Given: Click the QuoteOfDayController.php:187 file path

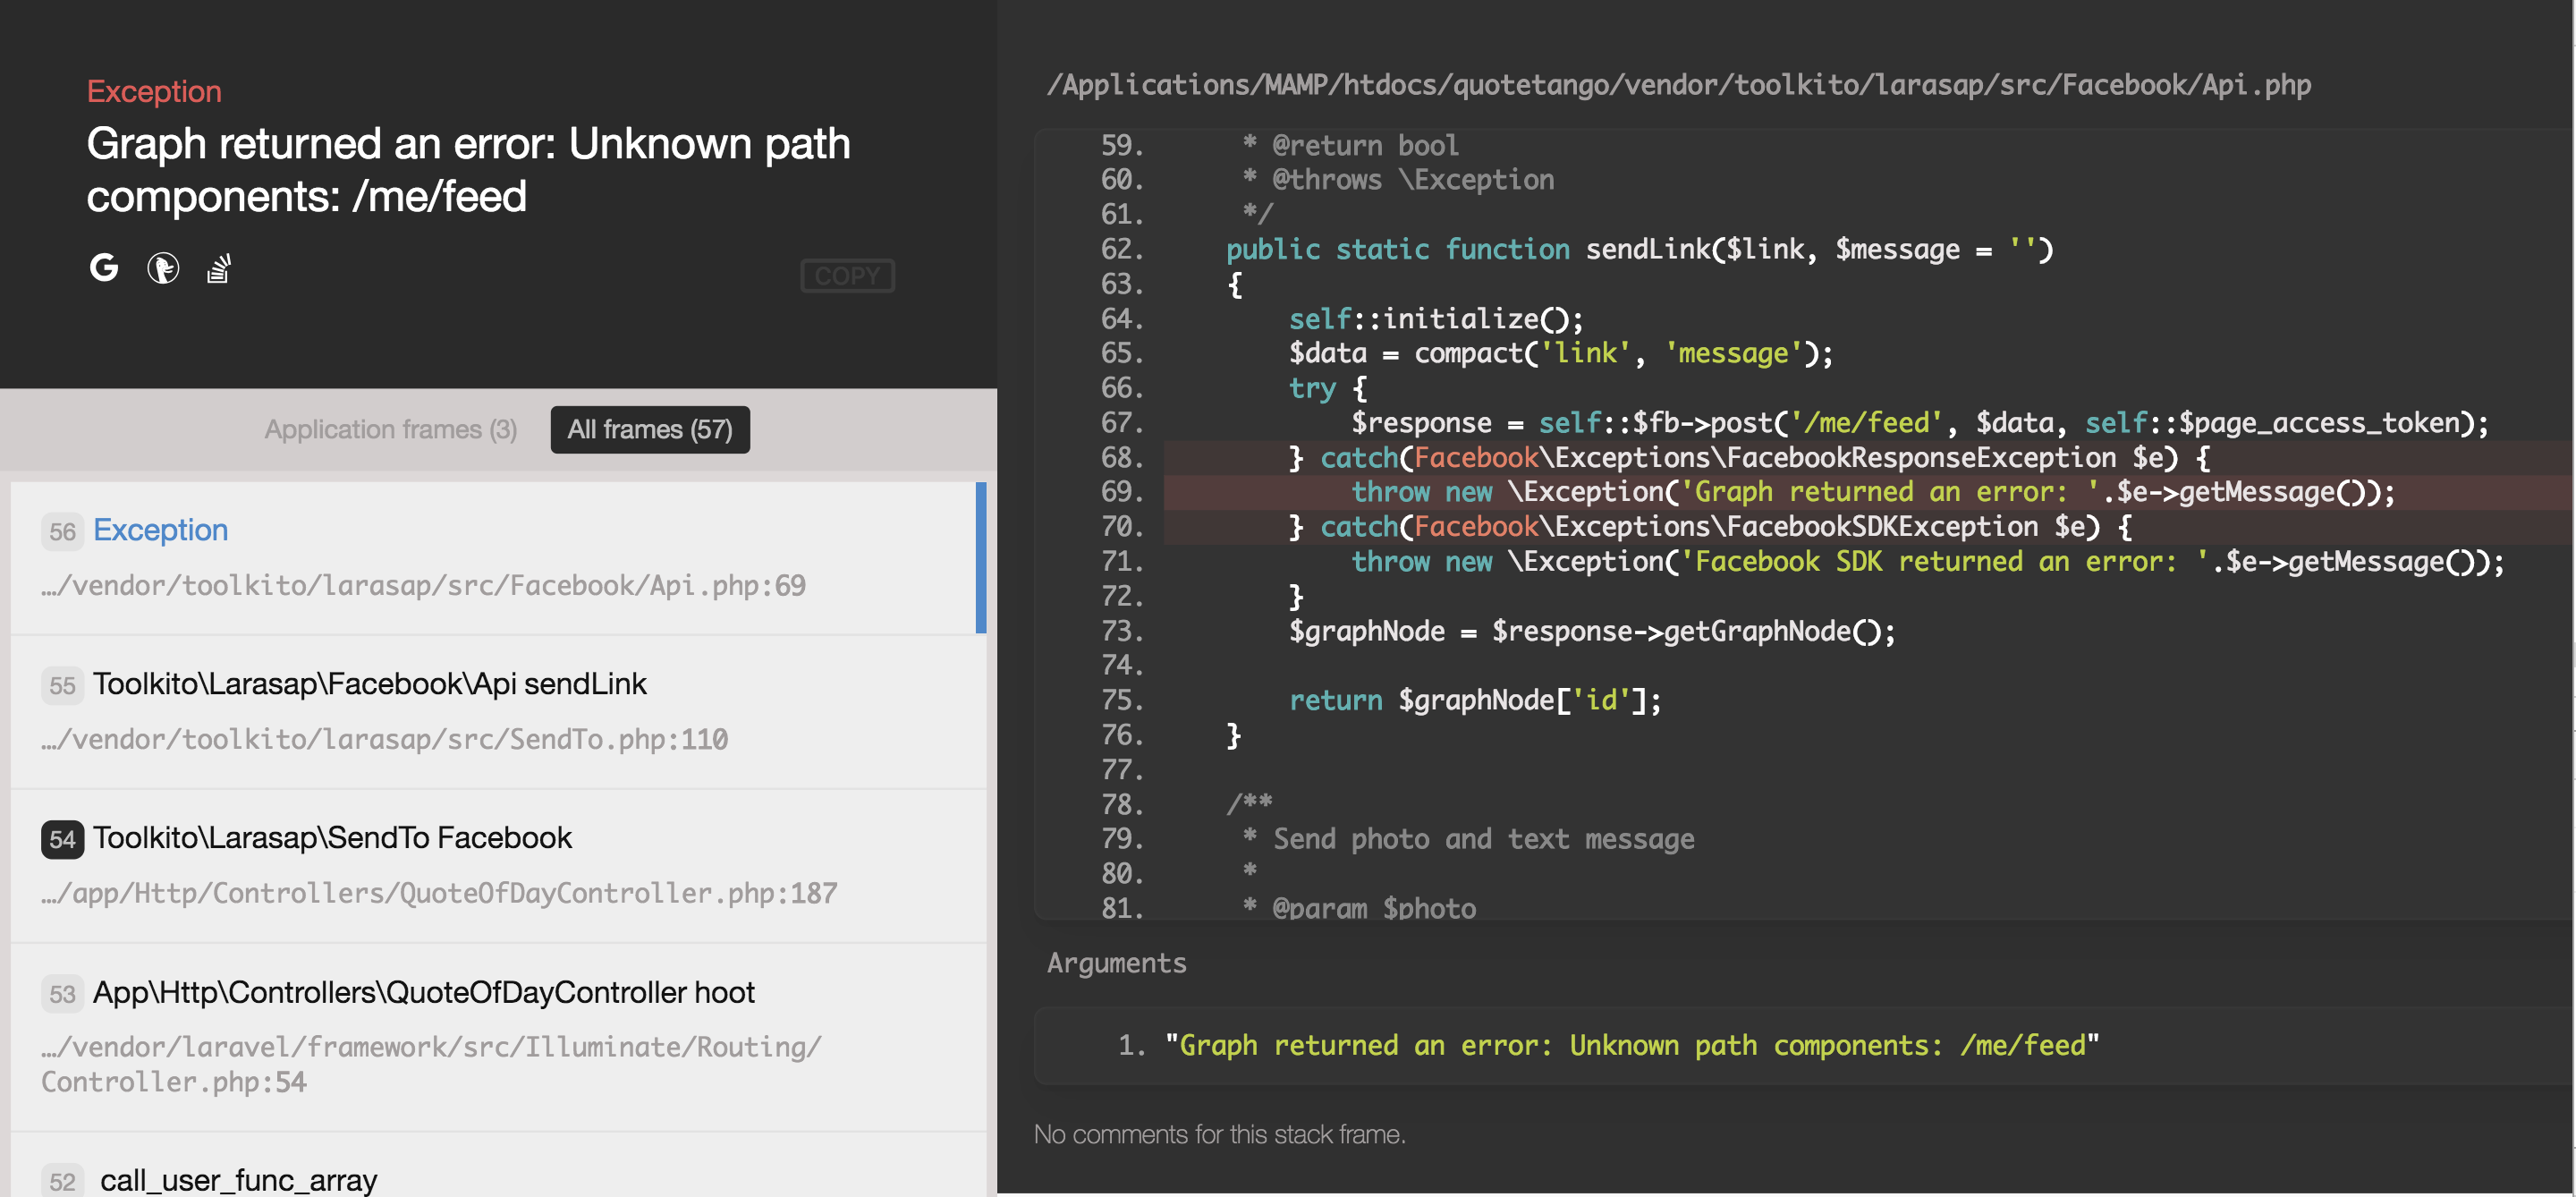Looking at the screenshot, I should (x=439, y=893).
